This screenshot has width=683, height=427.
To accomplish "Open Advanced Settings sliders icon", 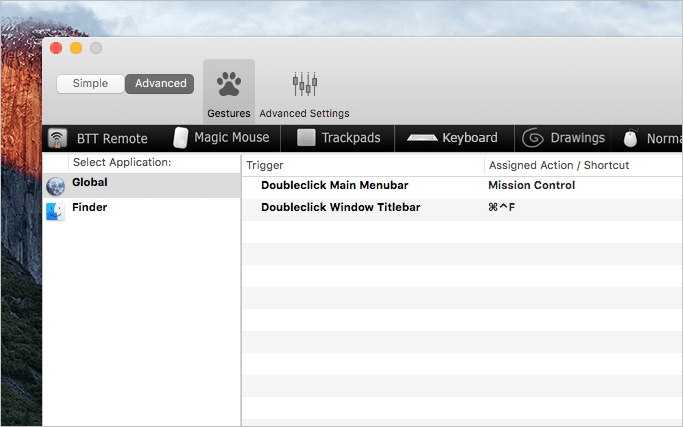I will pyautogui.click(x=304, y=84).
